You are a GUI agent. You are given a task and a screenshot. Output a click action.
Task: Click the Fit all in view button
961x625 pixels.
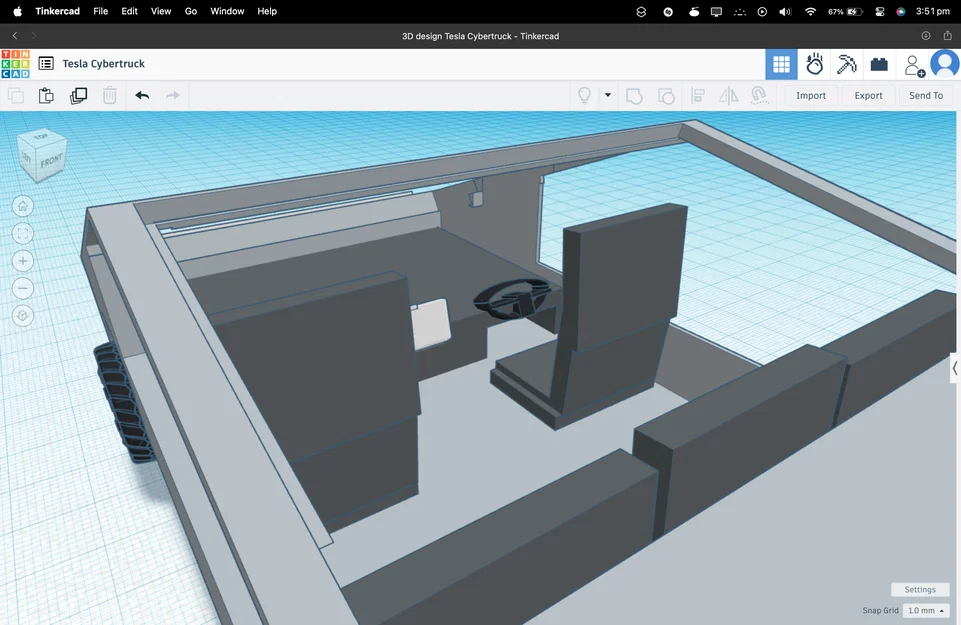(23, 233)
